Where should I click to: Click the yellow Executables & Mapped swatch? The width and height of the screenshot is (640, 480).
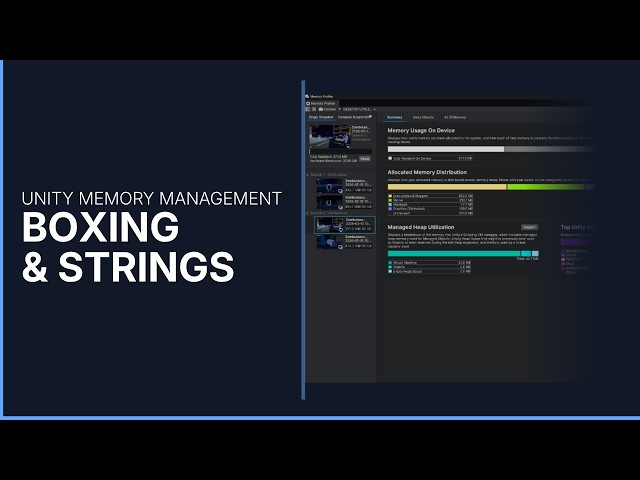[390, 196]
